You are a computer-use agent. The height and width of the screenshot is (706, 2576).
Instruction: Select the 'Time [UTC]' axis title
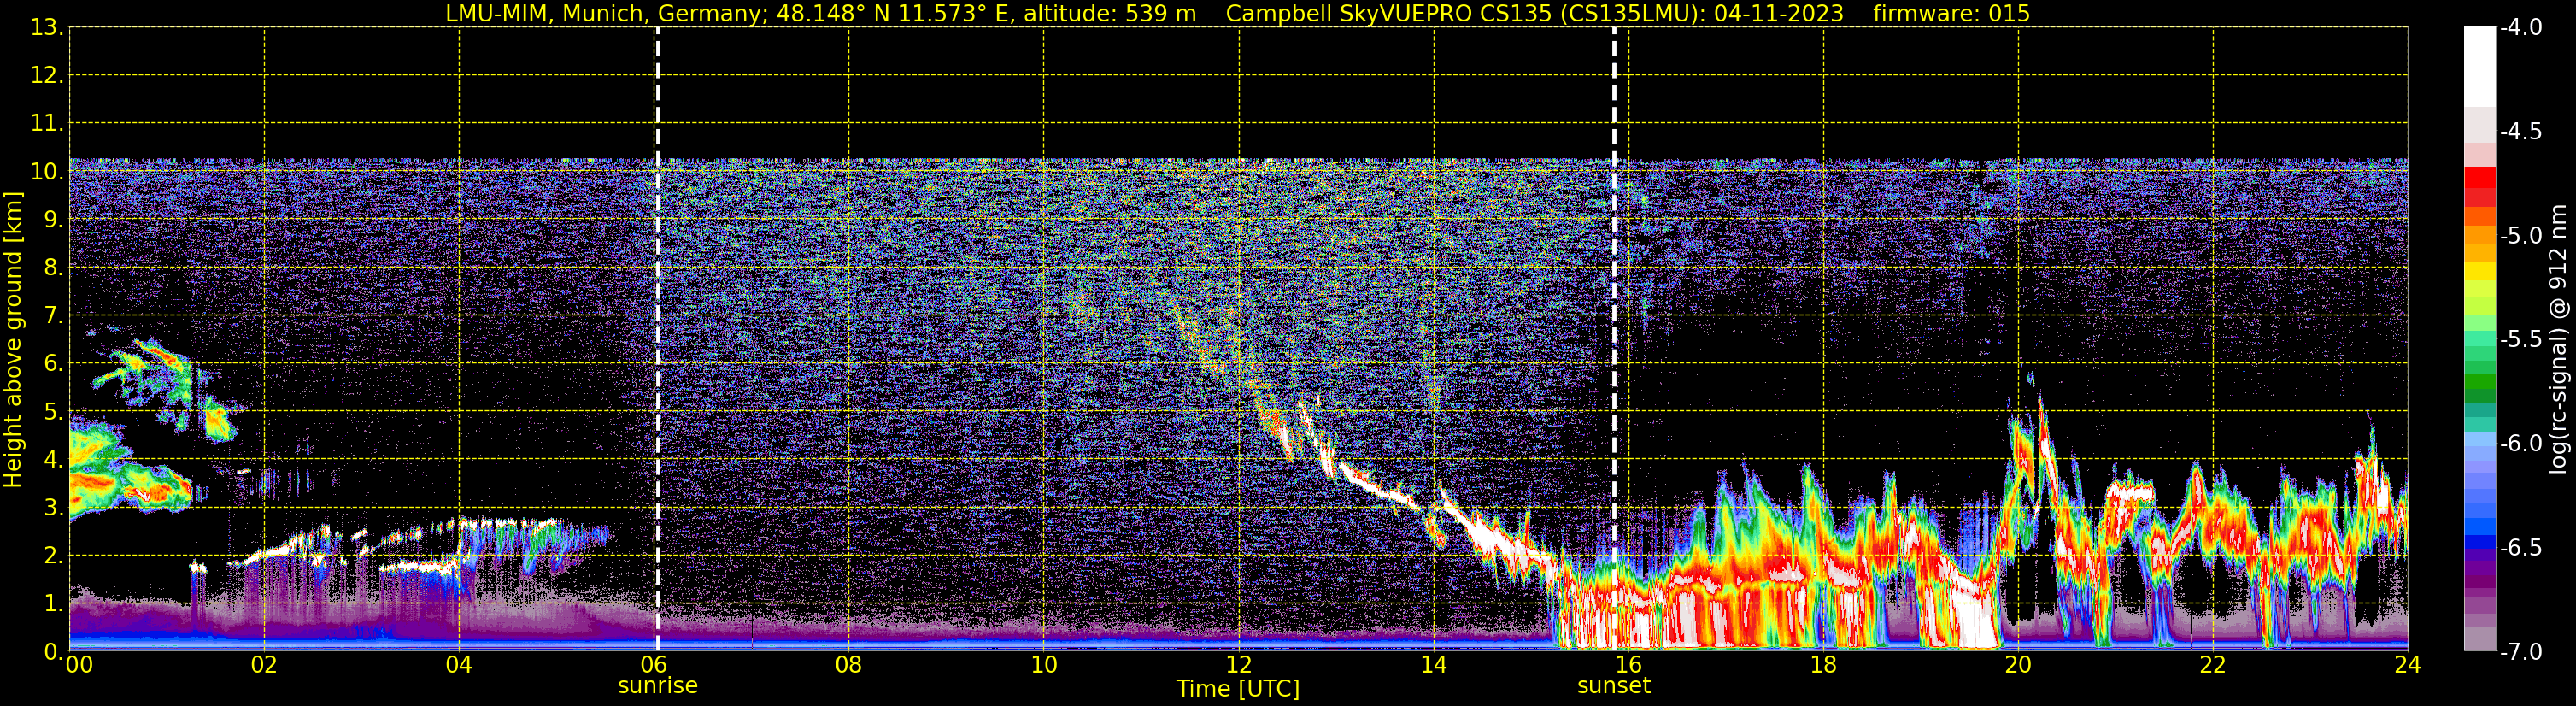click(x=1238, y=689)
